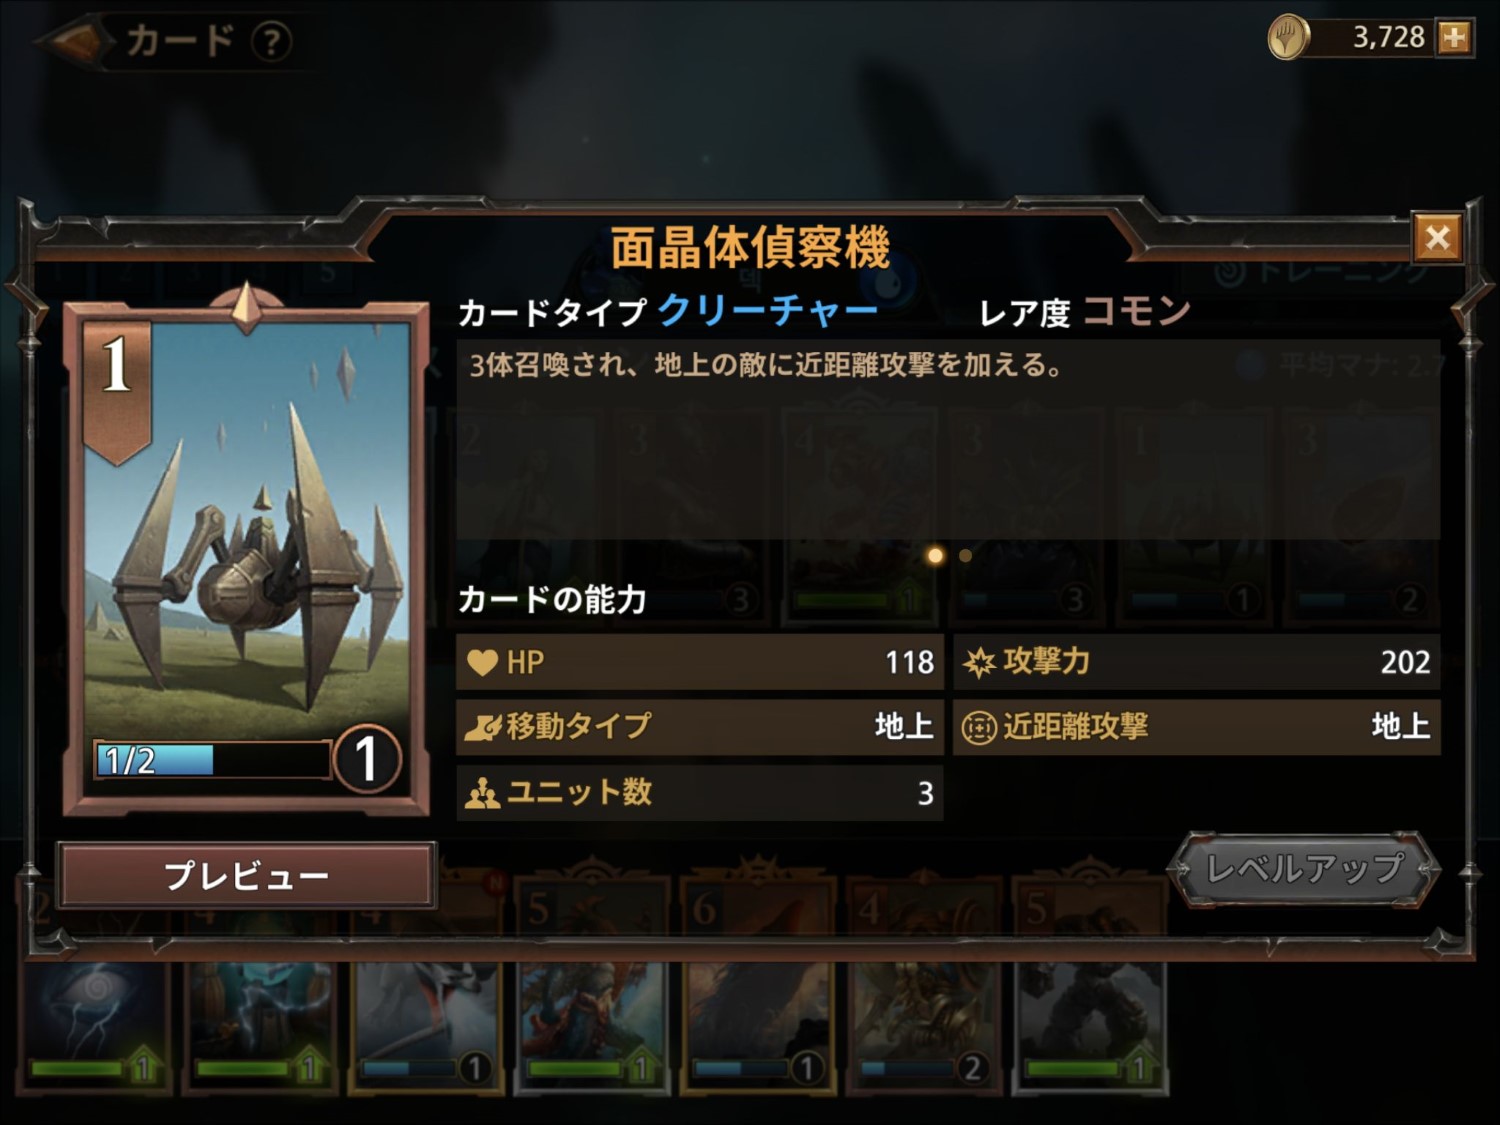Click the レベルアップ button
The height and width of the screenshot is (1125, 1500).
[x=1305, y=869]
